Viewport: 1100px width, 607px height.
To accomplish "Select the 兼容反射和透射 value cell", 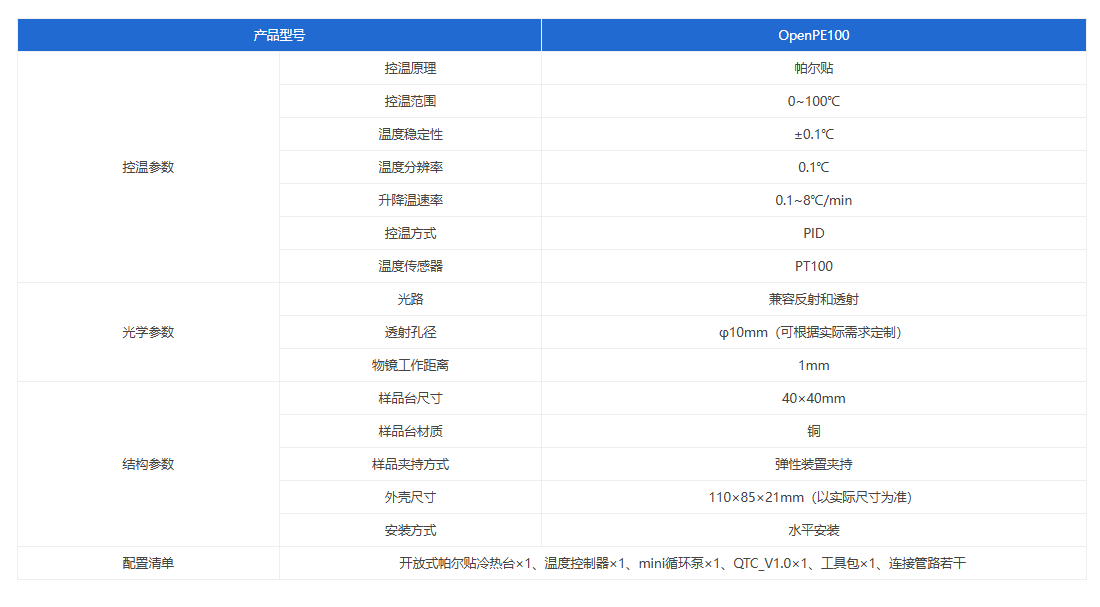I will tap(813, 299).
